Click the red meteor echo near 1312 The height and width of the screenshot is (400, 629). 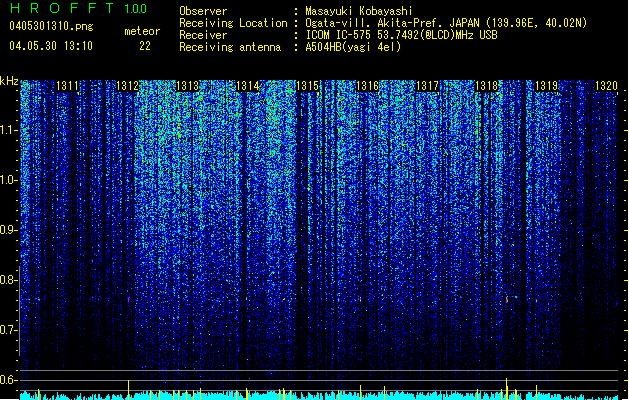coord(128,299)
